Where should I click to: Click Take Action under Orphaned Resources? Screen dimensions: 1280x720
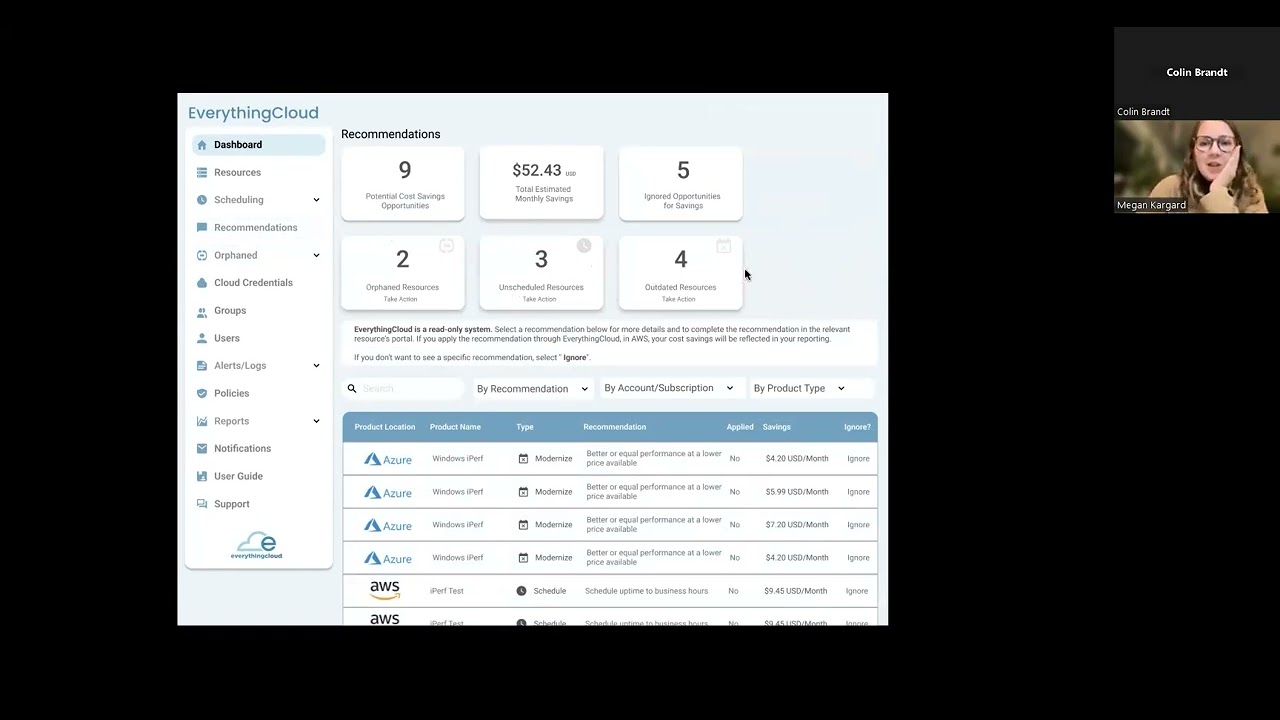tap(401, 299)
